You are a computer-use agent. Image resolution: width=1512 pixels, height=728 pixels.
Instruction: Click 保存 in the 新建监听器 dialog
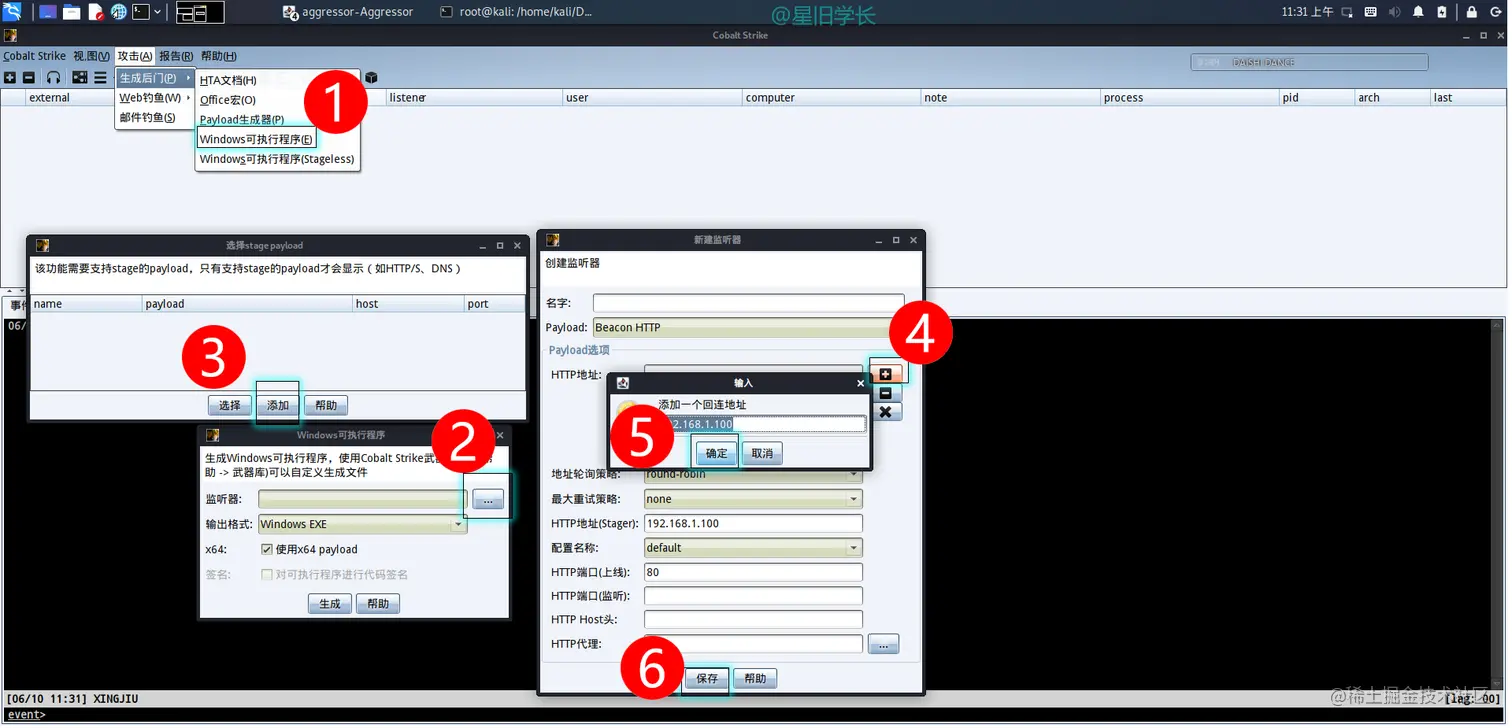click(x=707, y=678)
